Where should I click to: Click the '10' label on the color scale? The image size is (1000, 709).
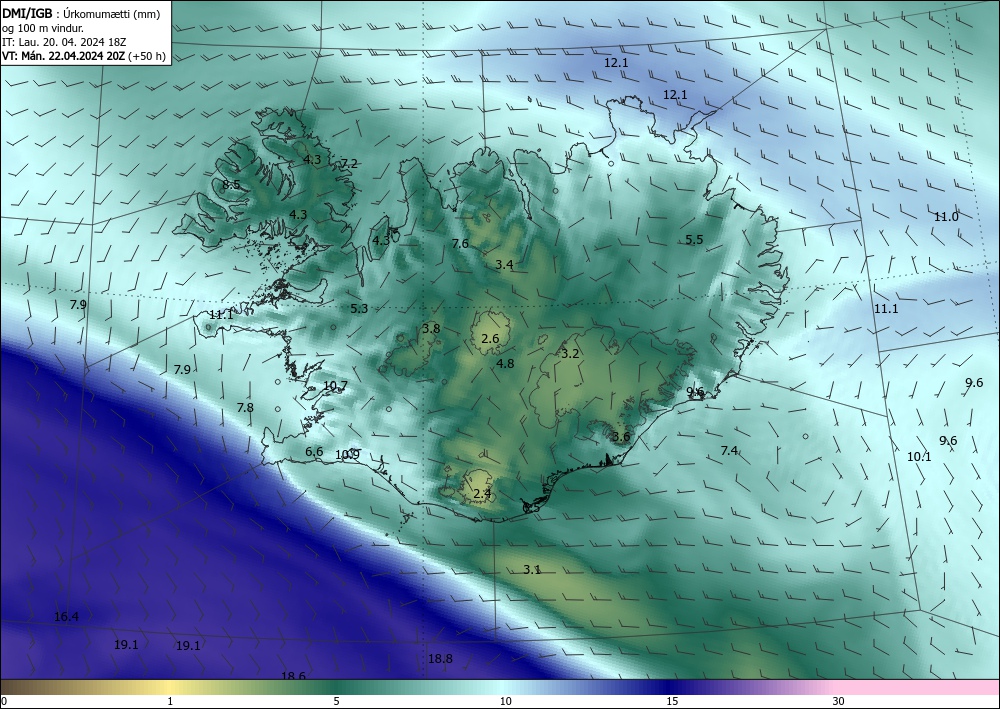click(x=505, y=701)
